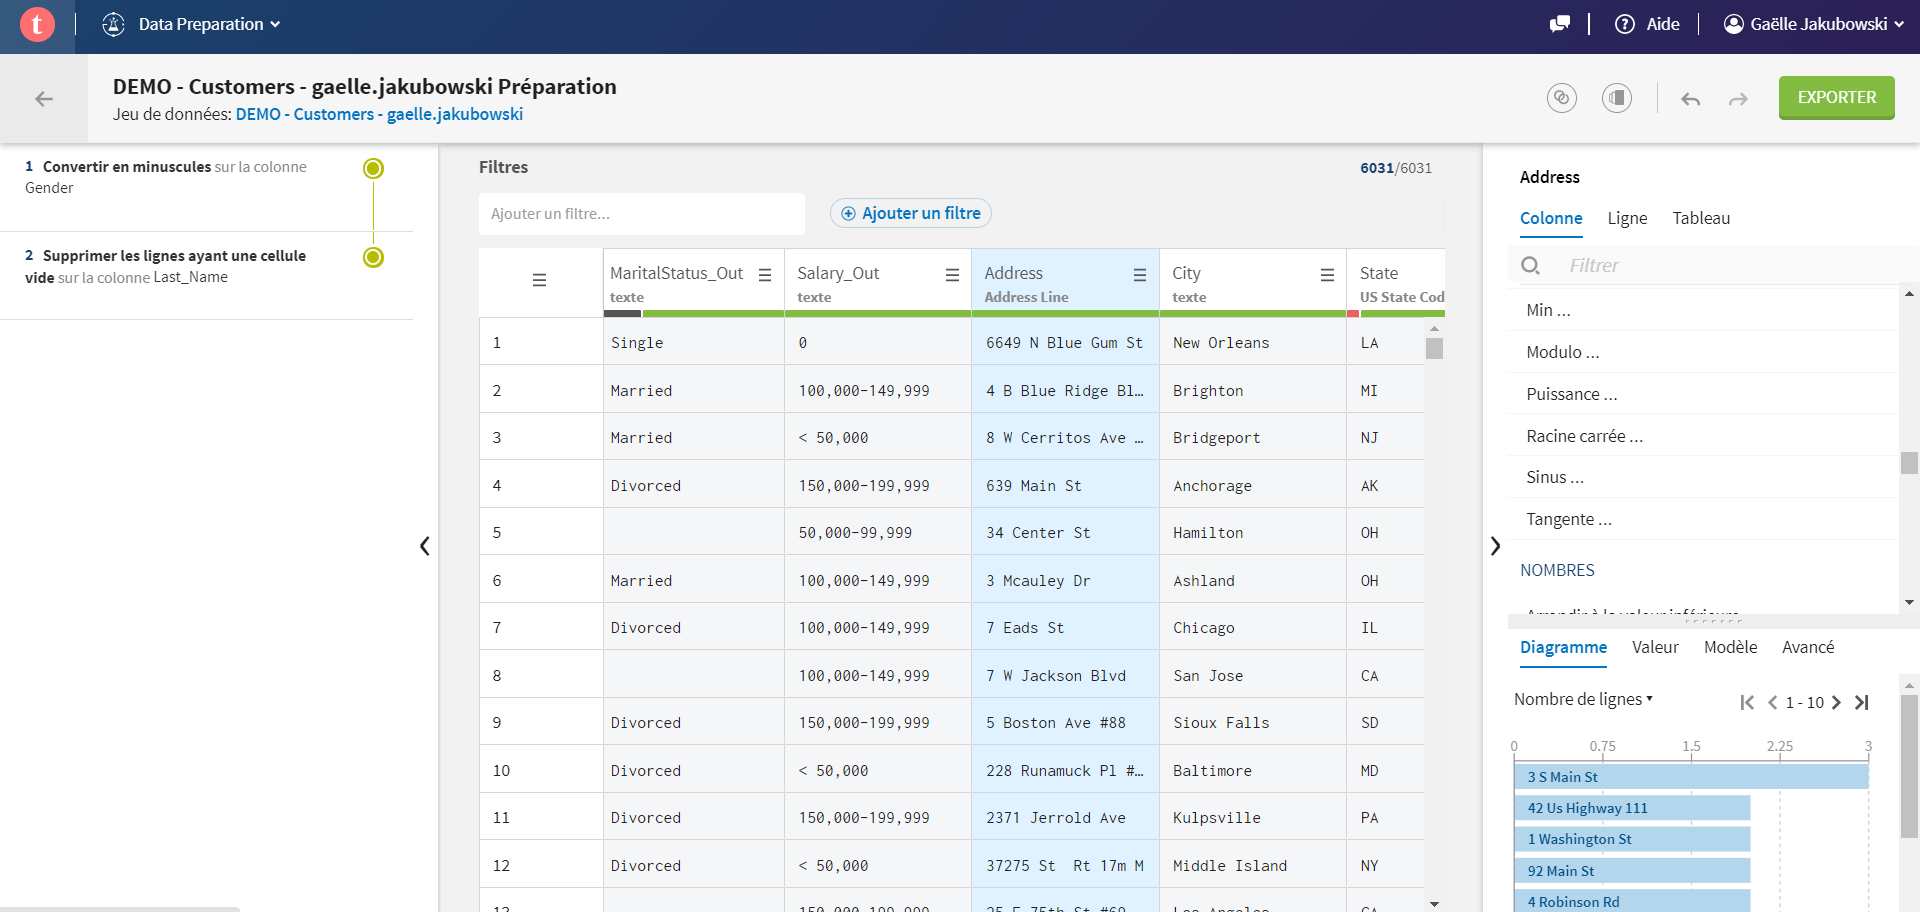1920x912 pixels.
Task: Switch to the Valeur tab
Action: (1655, 647)
